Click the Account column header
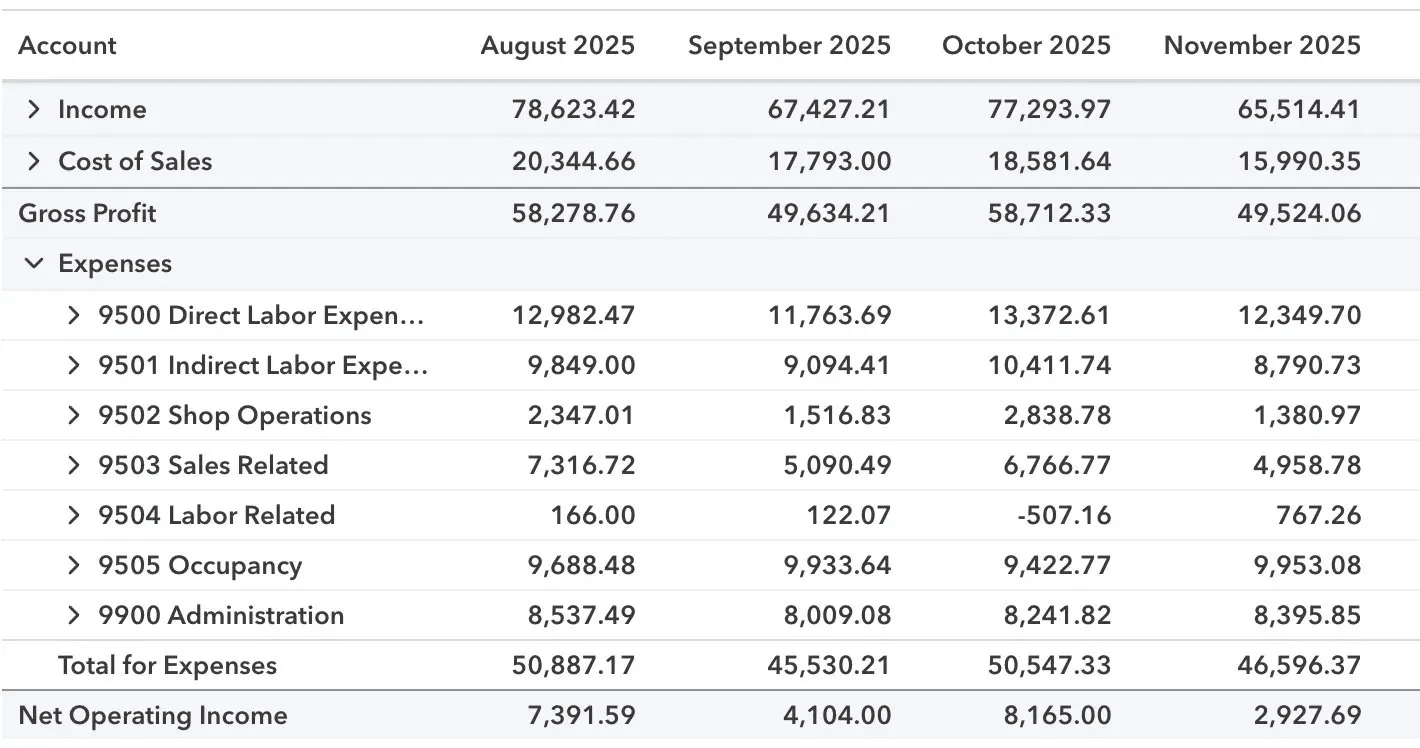 (67, 46)
